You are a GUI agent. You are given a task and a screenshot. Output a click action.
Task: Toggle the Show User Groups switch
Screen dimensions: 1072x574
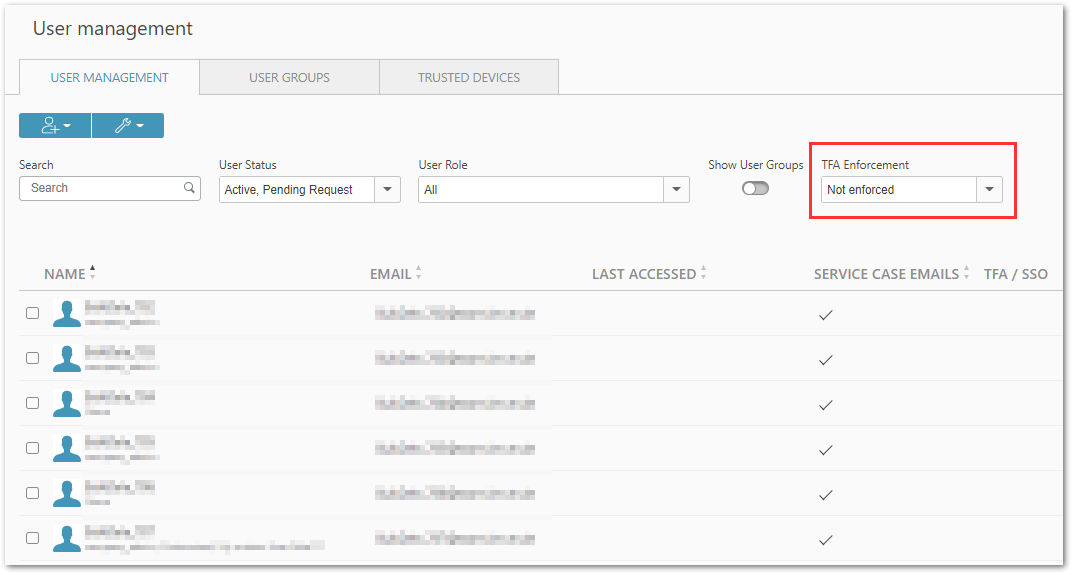click(x=755, y=188)
